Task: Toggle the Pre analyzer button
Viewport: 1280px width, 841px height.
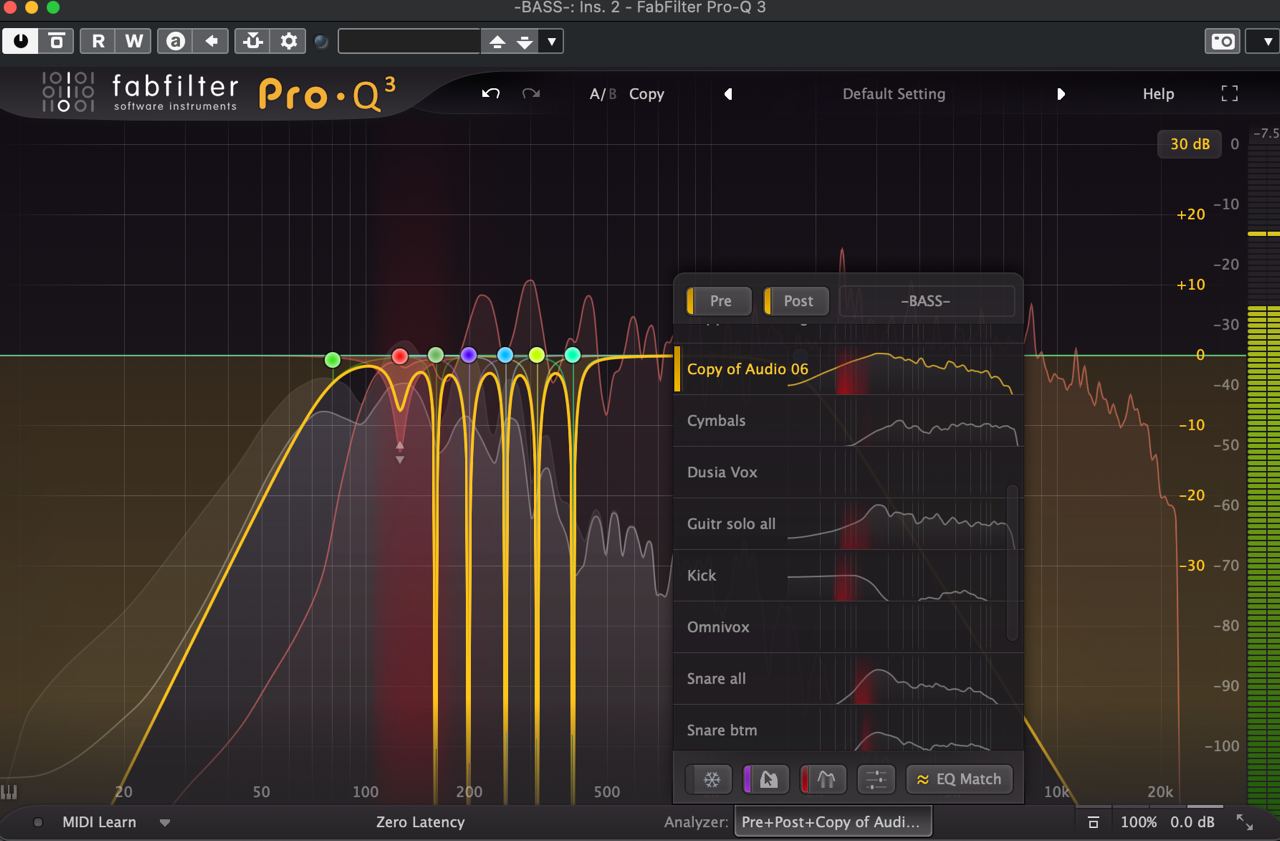Action: [719, 301]
